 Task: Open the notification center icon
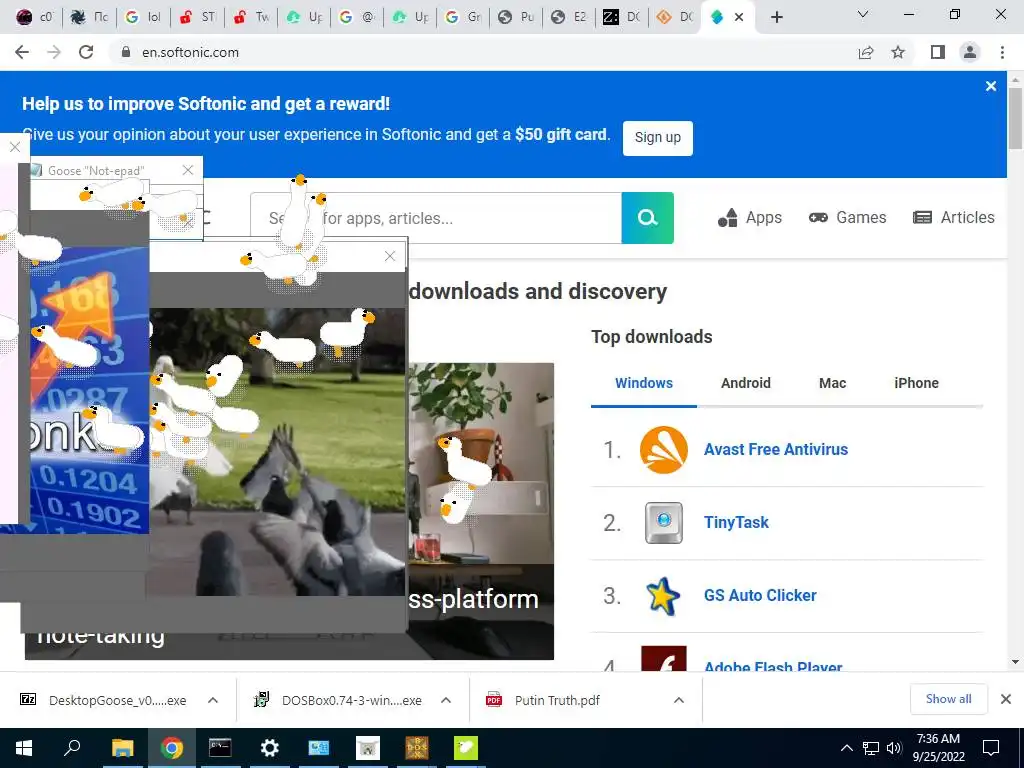coord(991,748)
